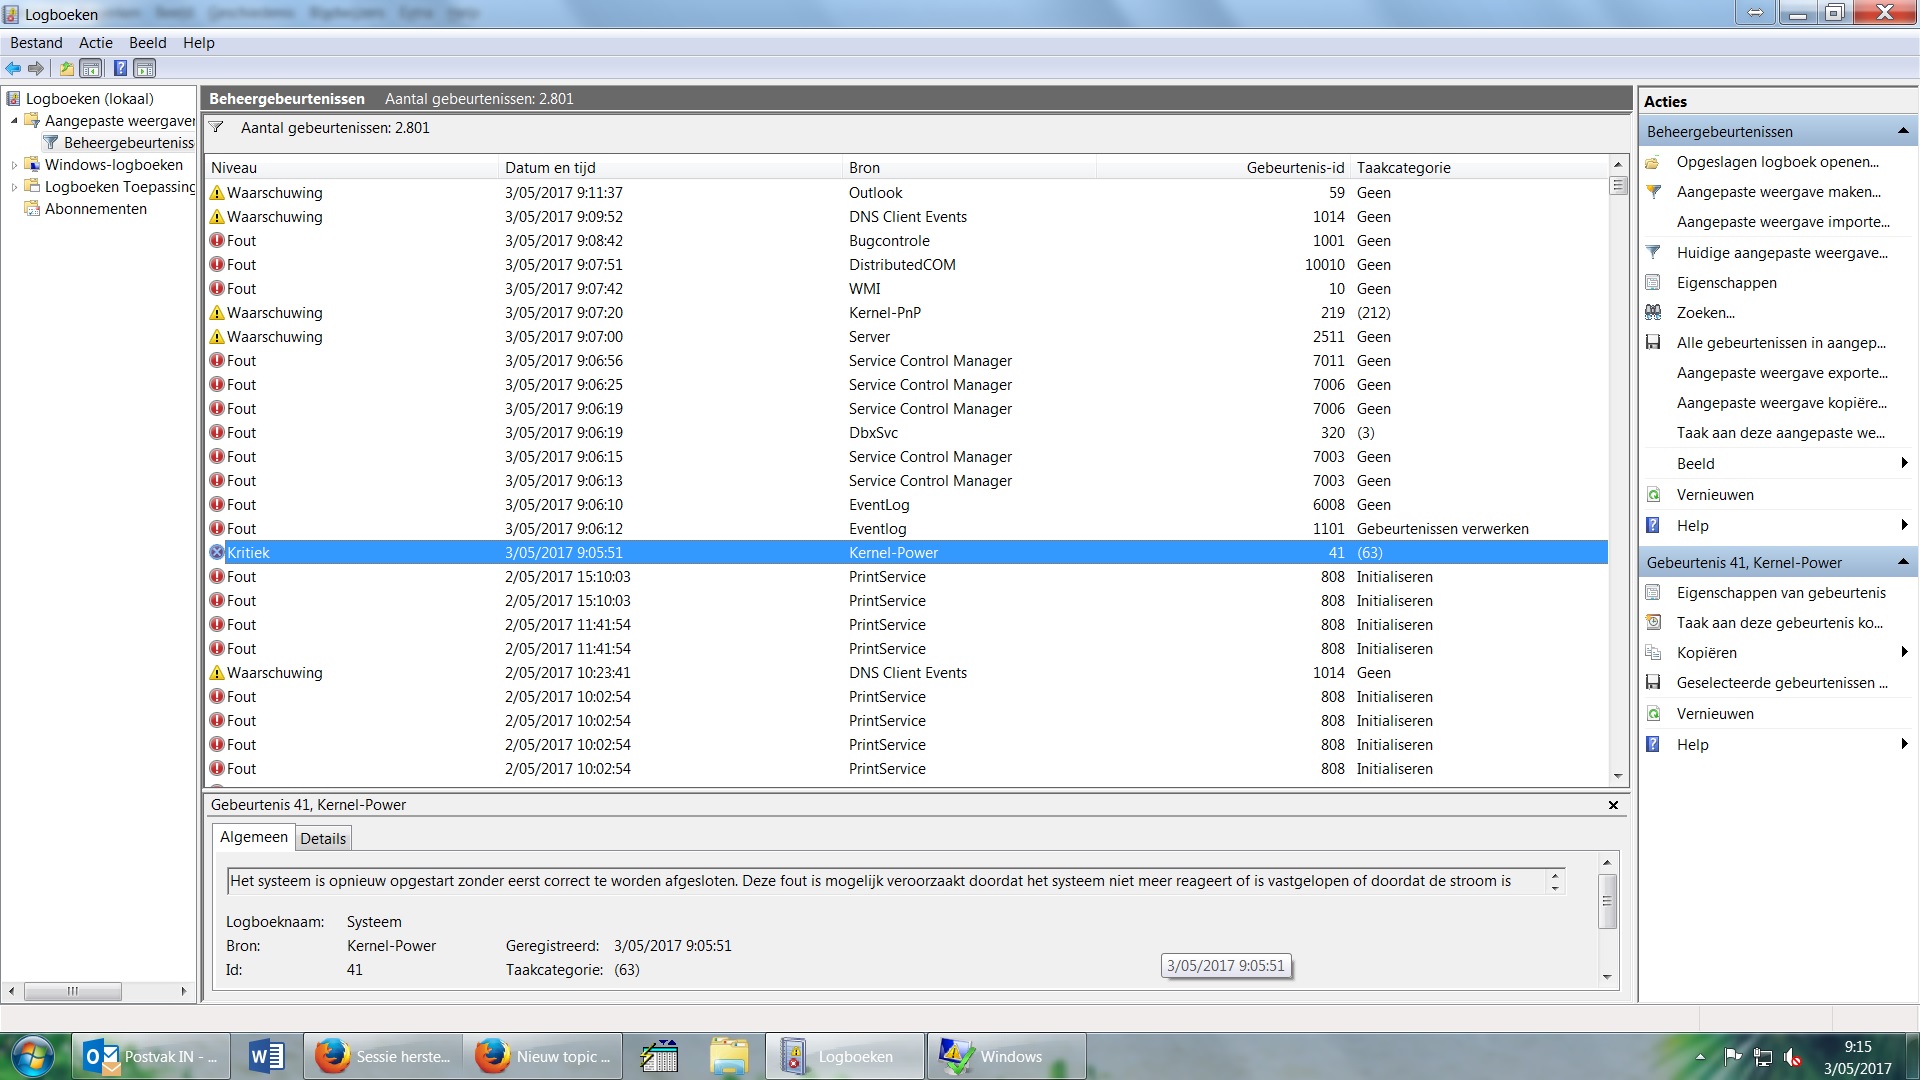
Task: Click the Forward arrow toolbar icon
Action: tap(36, 68)
